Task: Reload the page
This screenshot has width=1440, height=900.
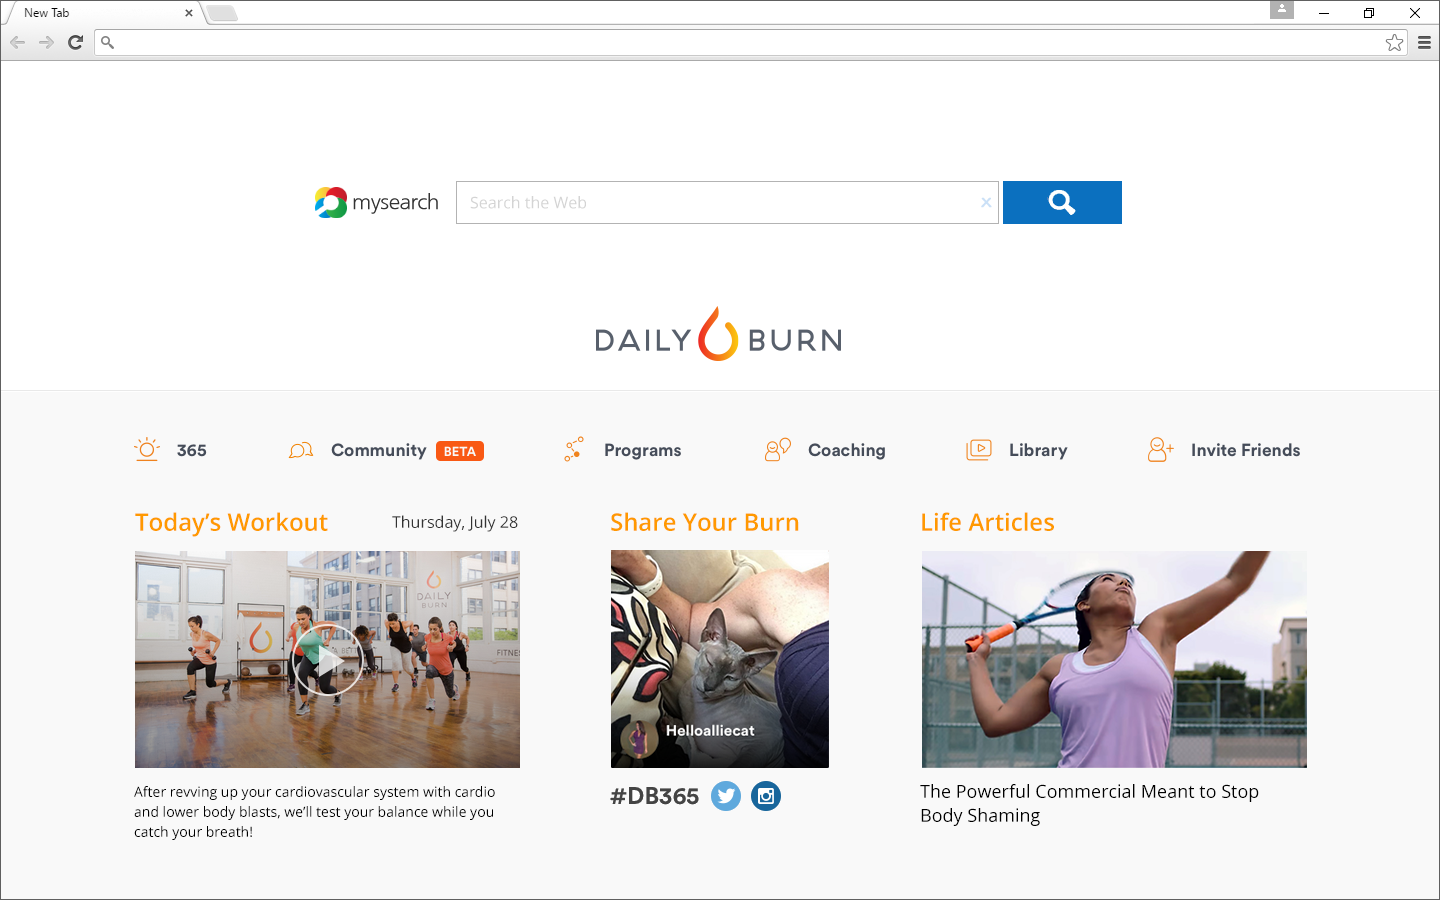Action: coord(75,42)
